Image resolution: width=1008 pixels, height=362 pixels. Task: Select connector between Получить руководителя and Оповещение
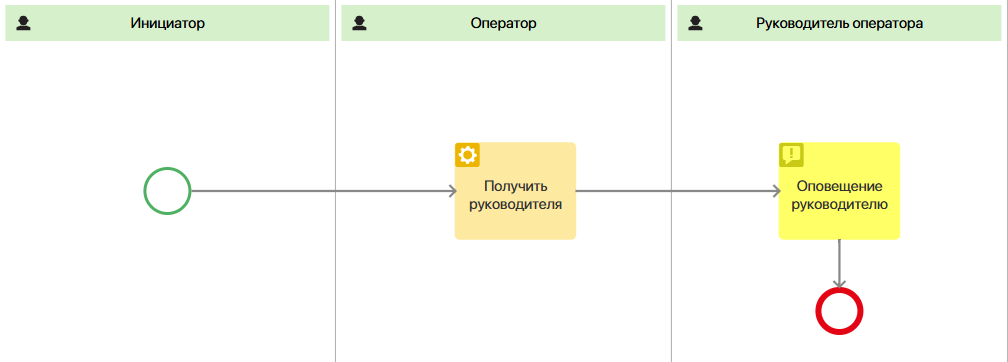point(678,191)
